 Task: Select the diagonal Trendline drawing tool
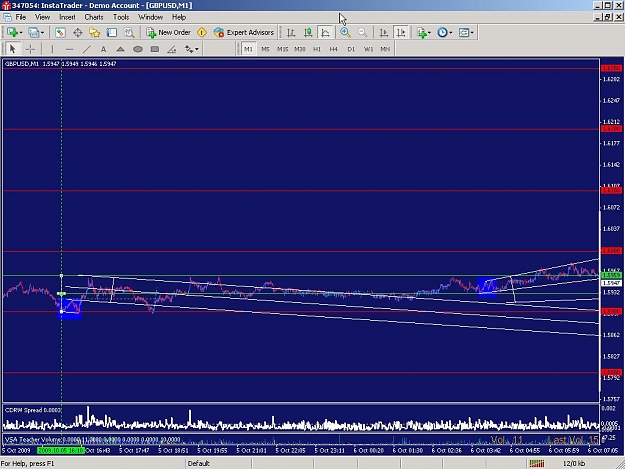point(86,49)
